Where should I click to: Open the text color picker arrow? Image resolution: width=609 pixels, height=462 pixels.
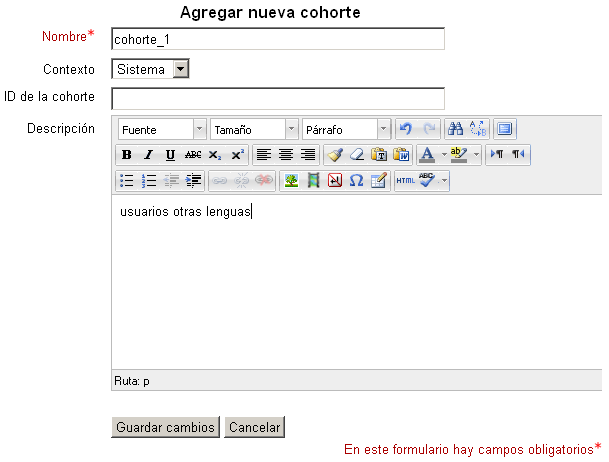tap(442, 155)
